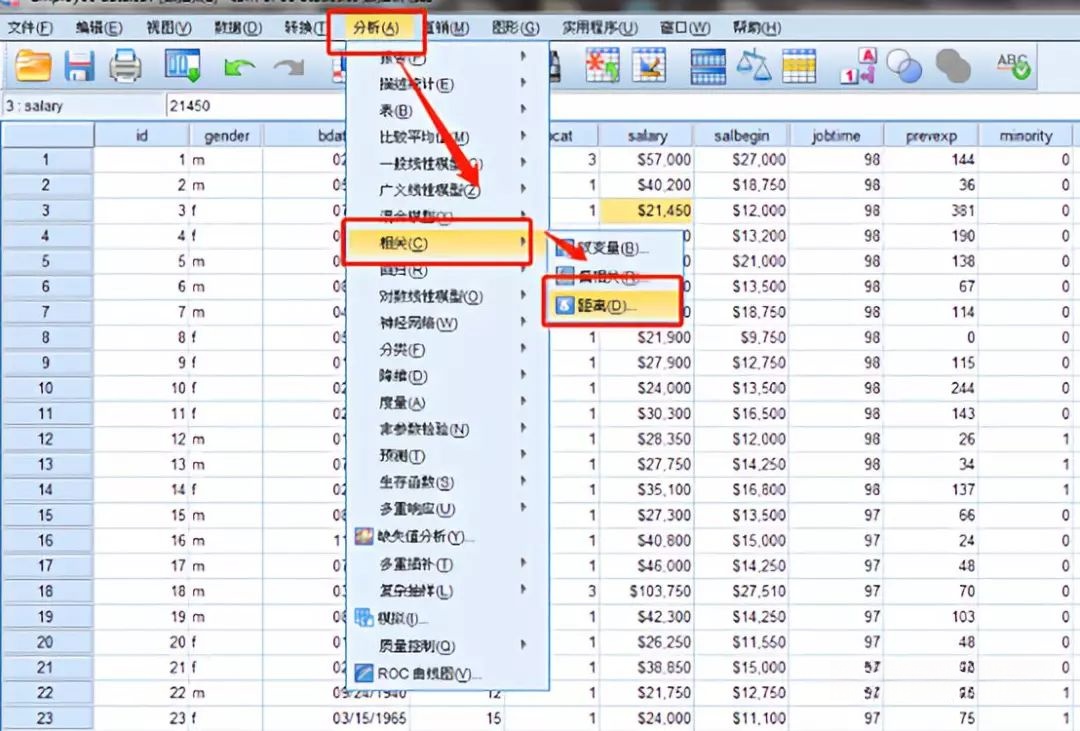Select the salbegin column header
Screen dimensions: 1080x731
741,136
